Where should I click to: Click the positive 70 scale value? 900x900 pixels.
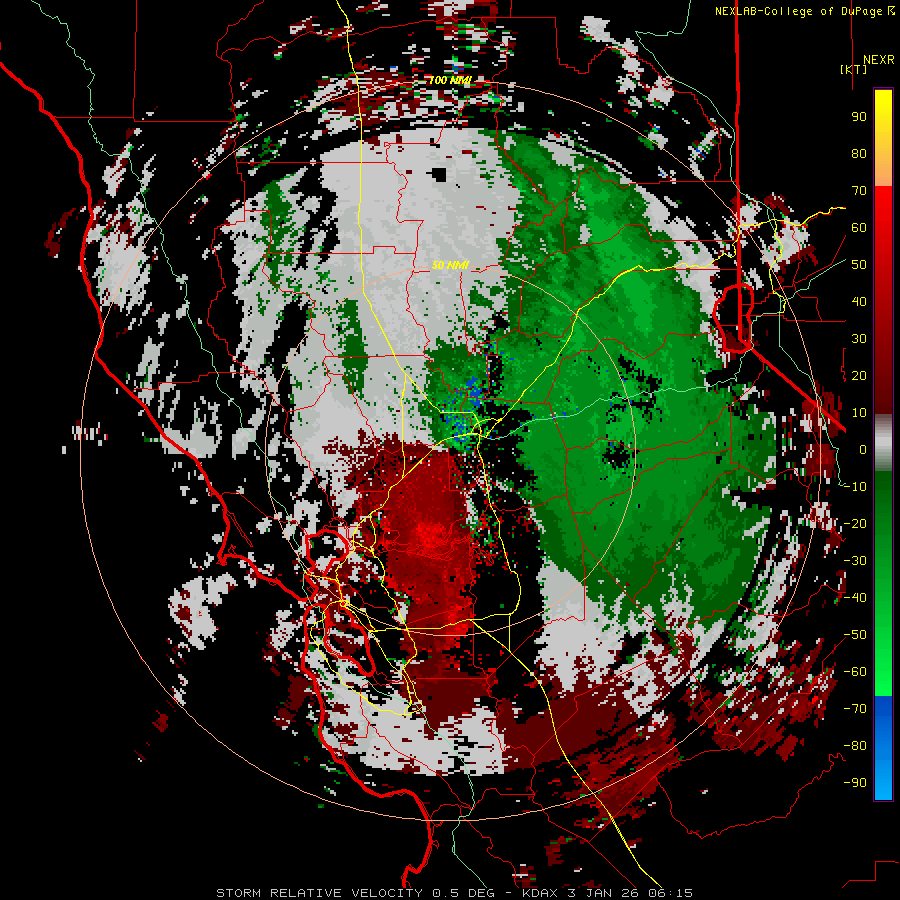[859, 191]
